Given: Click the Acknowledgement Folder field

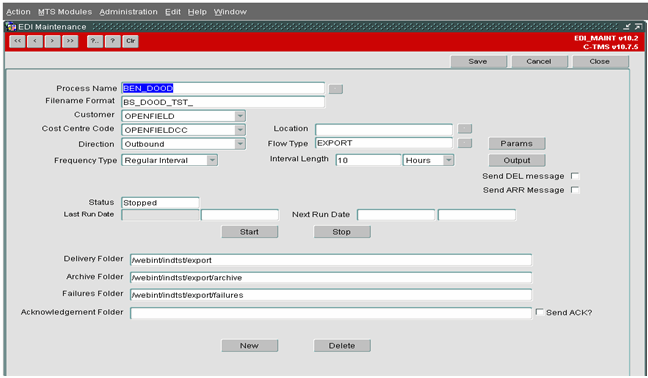Looking at the screenshot, I should [331, 313].
